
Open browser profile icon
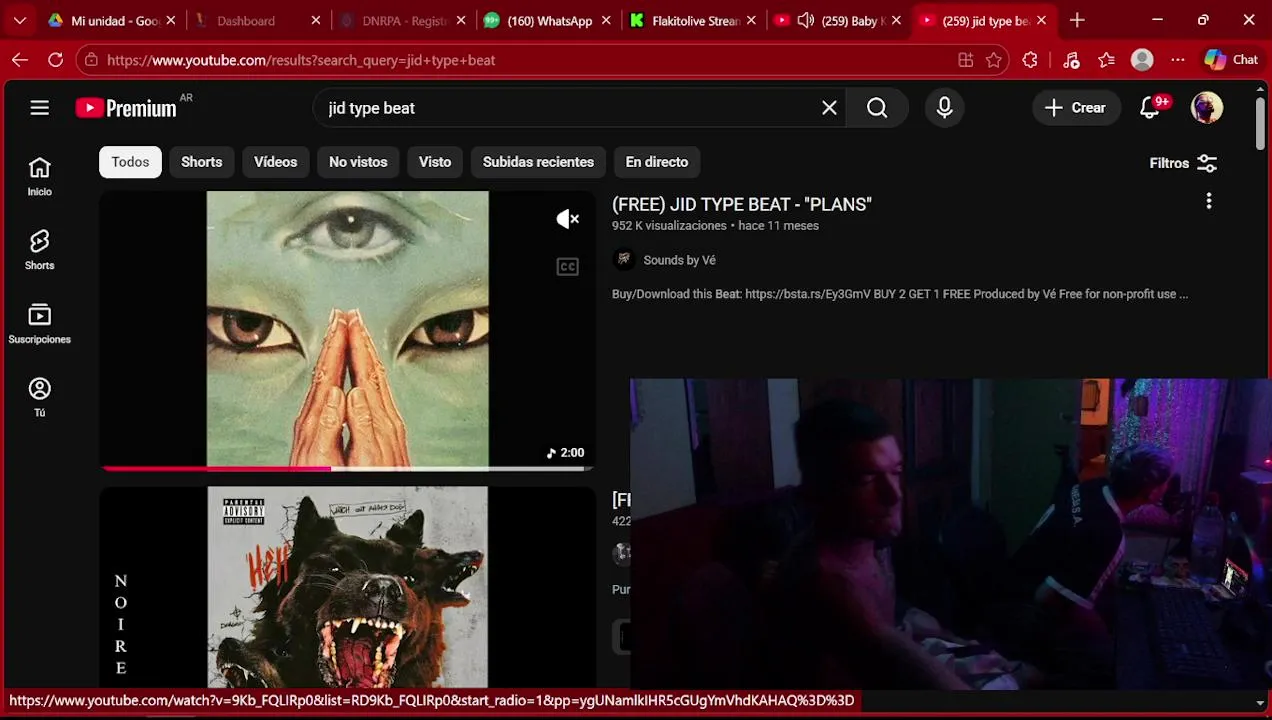coord(1142,60)
